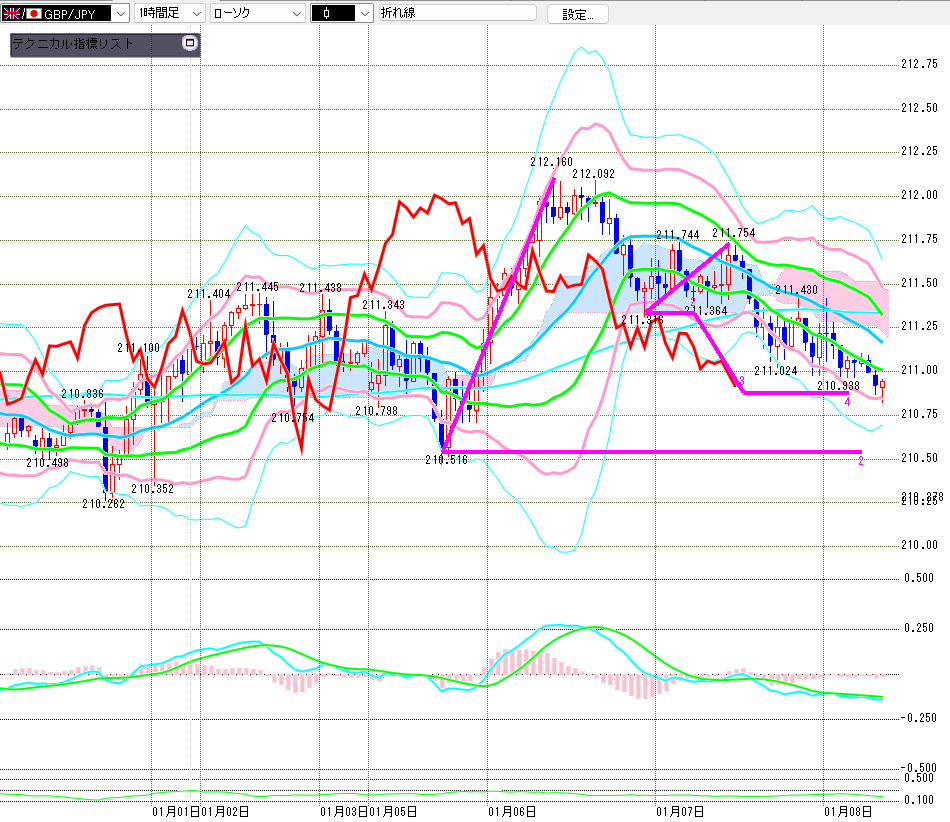Click the 210.938 latest low label
Image resolution: width=950 pixels, height=822 pixels.
(x=838, y=385)
